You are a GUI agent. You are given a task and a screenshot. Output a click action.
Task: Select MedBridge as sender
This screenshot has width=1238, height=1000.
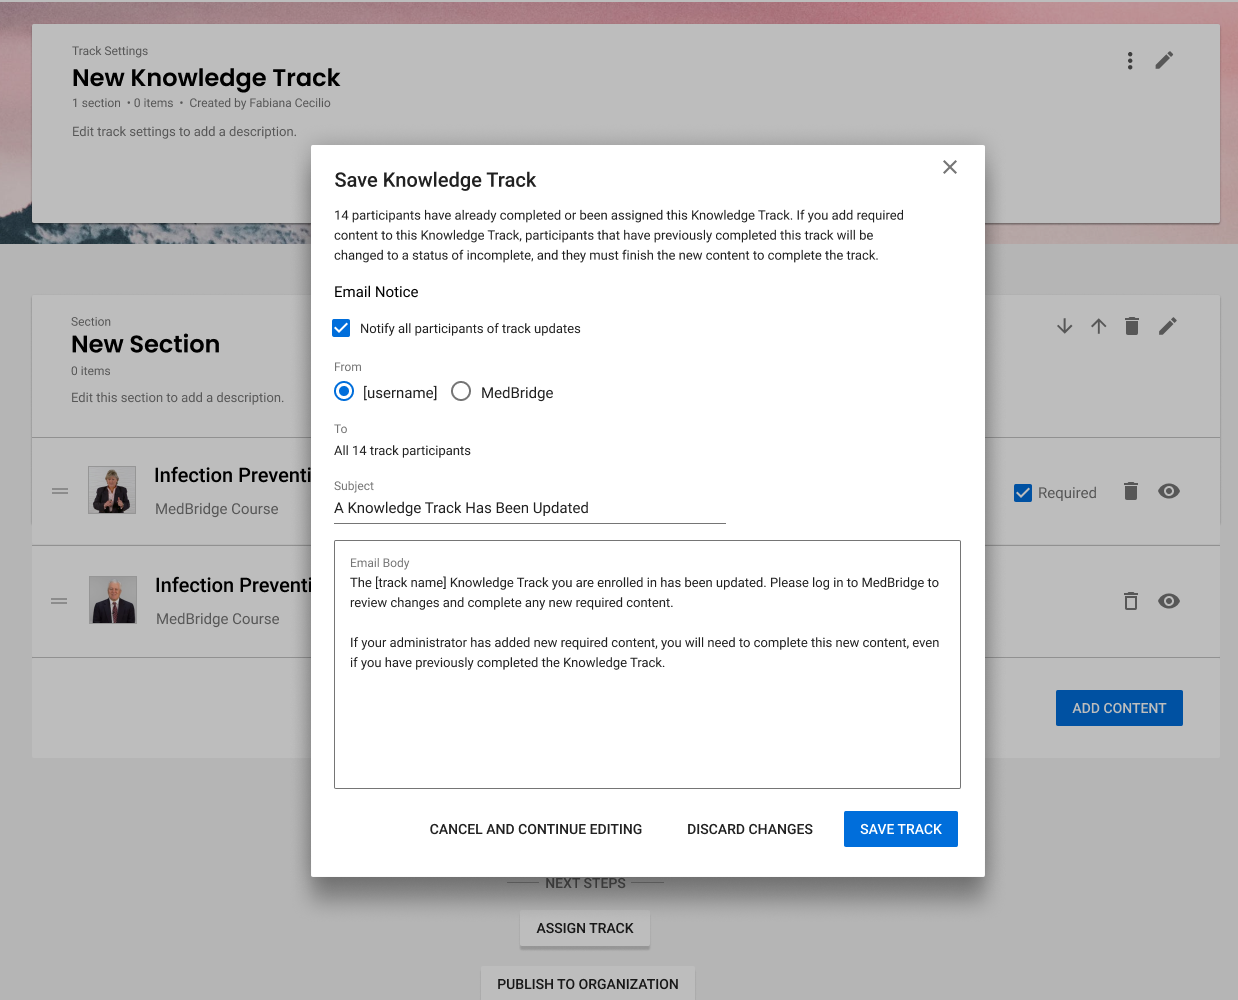[461, 391]
